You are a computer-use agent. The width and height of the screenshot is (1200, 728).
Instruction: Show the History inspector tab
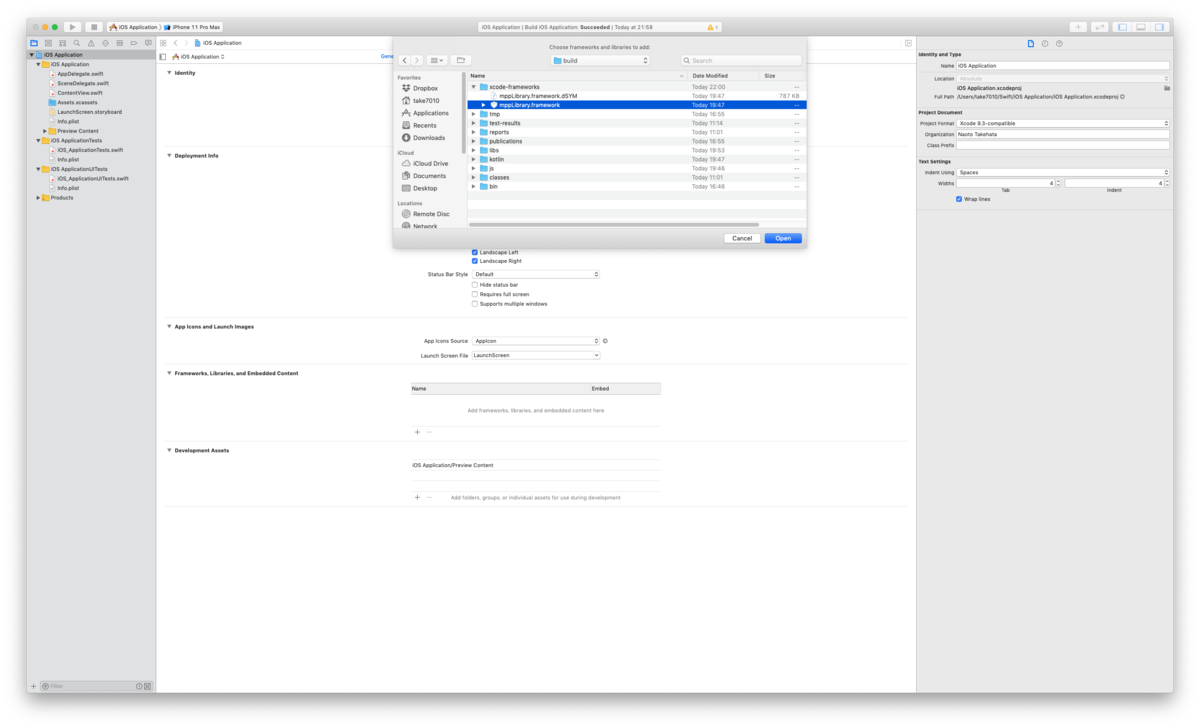point(1045,44)
